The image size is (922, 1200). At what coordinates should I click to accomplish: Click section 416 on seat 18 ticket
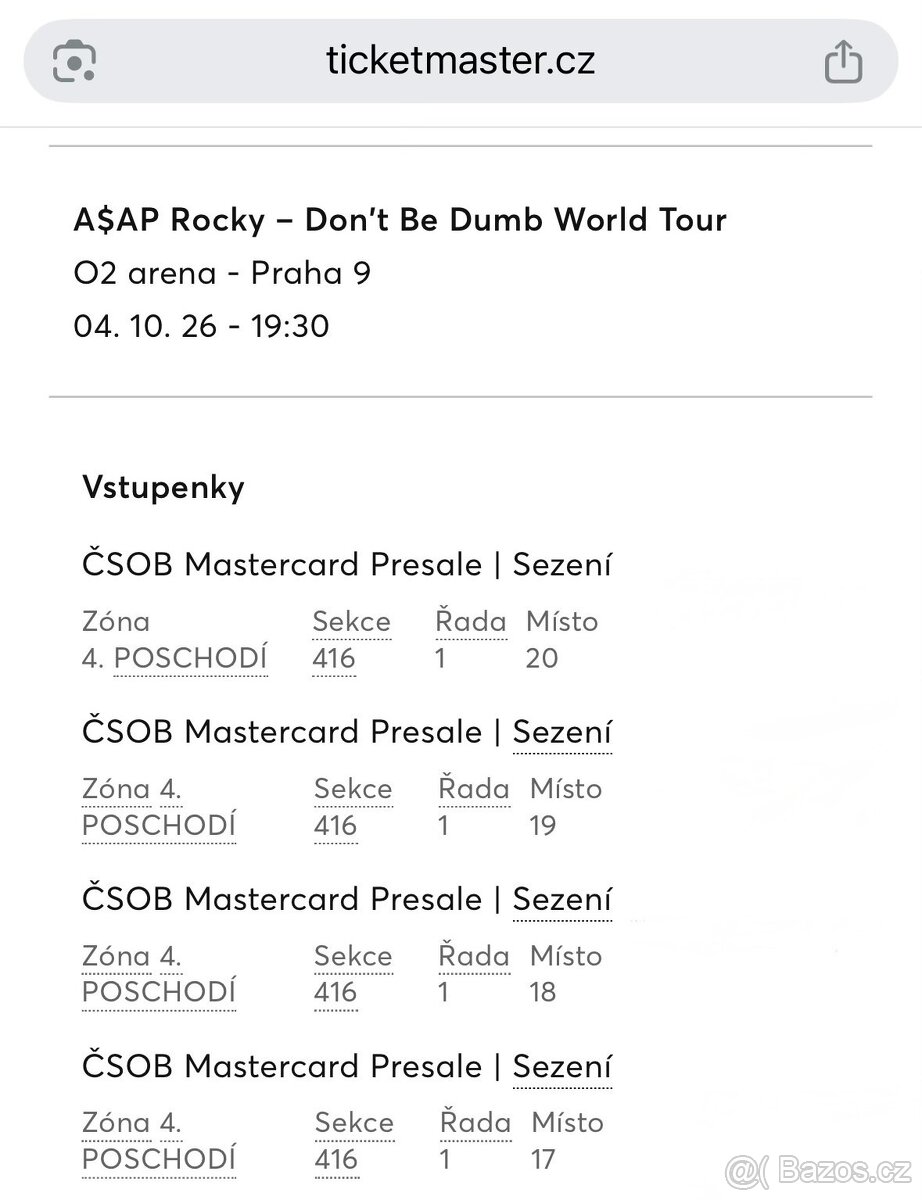(x=336, y=993)
